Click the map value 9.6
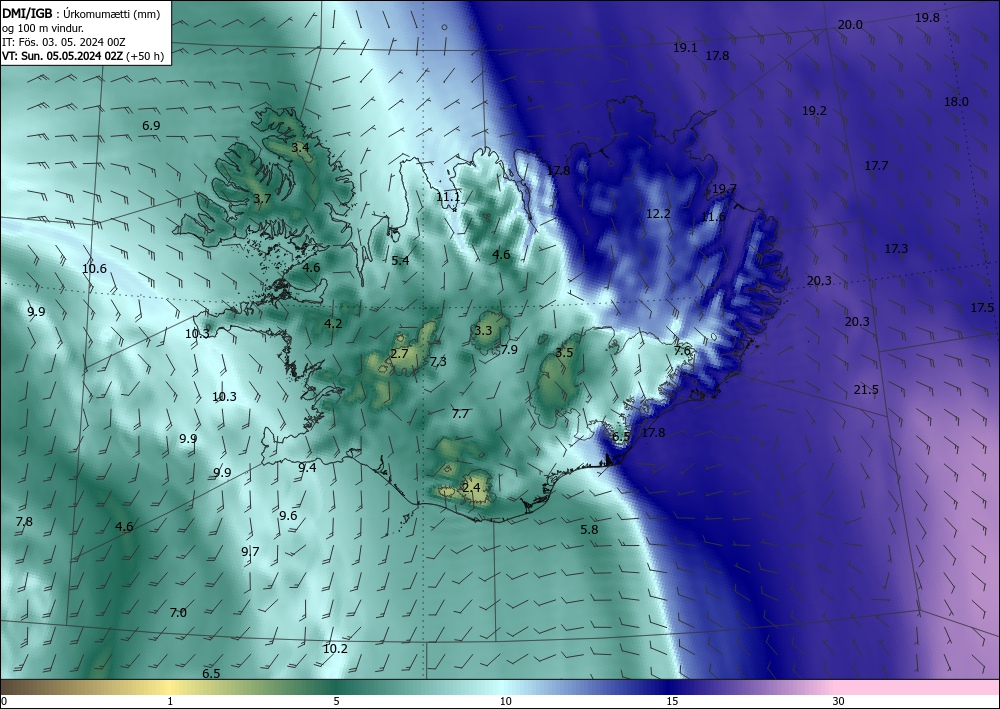Image resolution: width=1000 pixels, height=709 pixels. point(288,515)
